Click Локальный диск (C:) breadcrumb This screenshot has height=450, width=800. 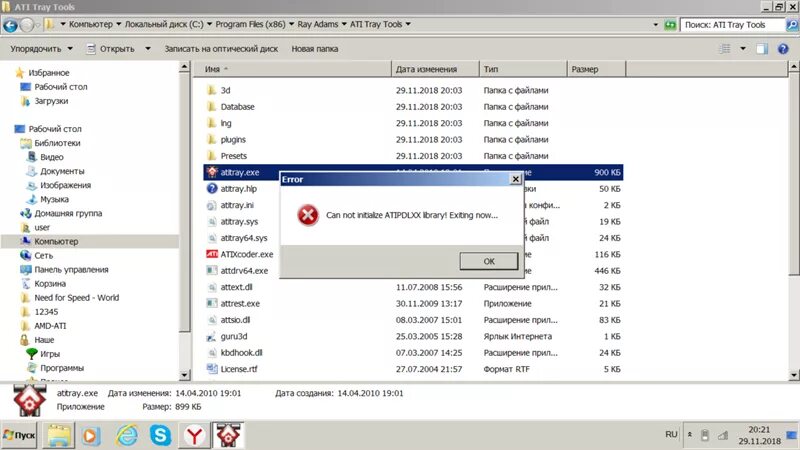[164, 24]
